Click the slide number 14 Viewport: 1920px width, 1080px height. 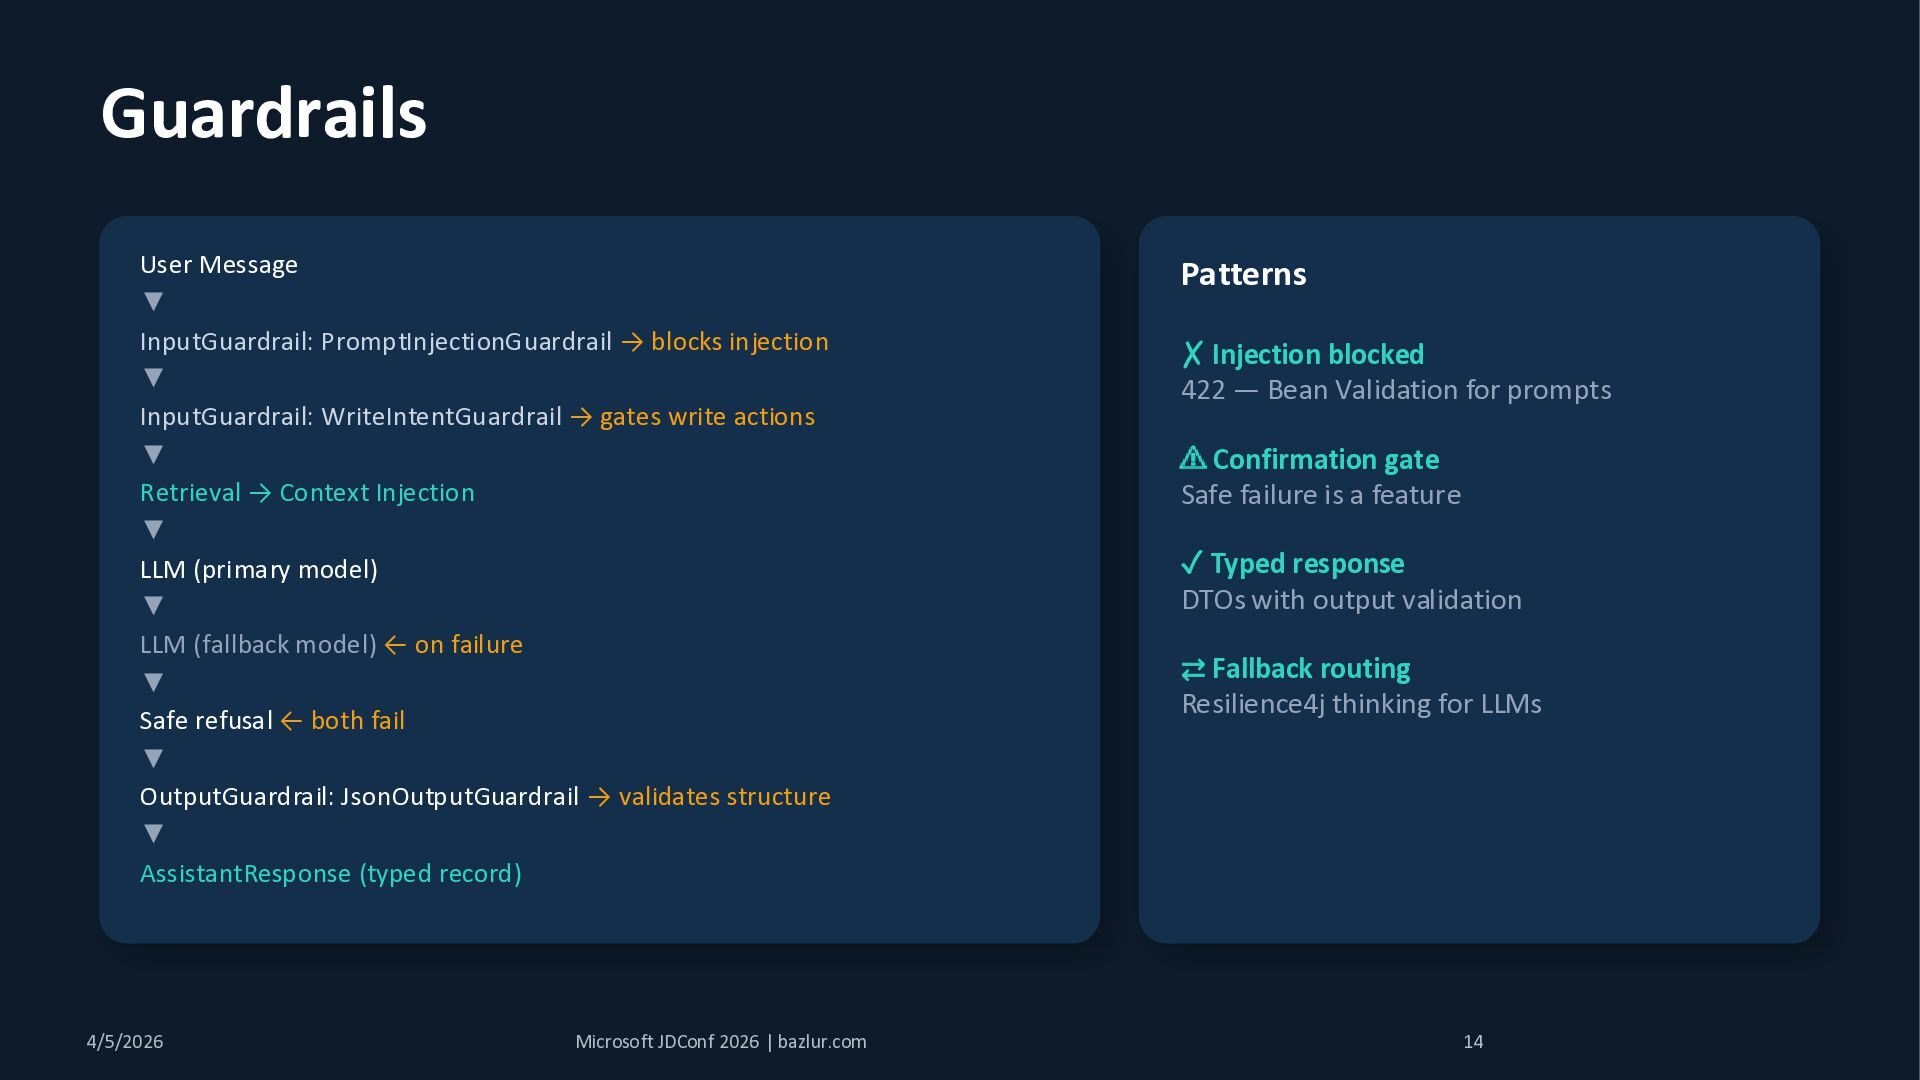(x=1473, y=1041)
